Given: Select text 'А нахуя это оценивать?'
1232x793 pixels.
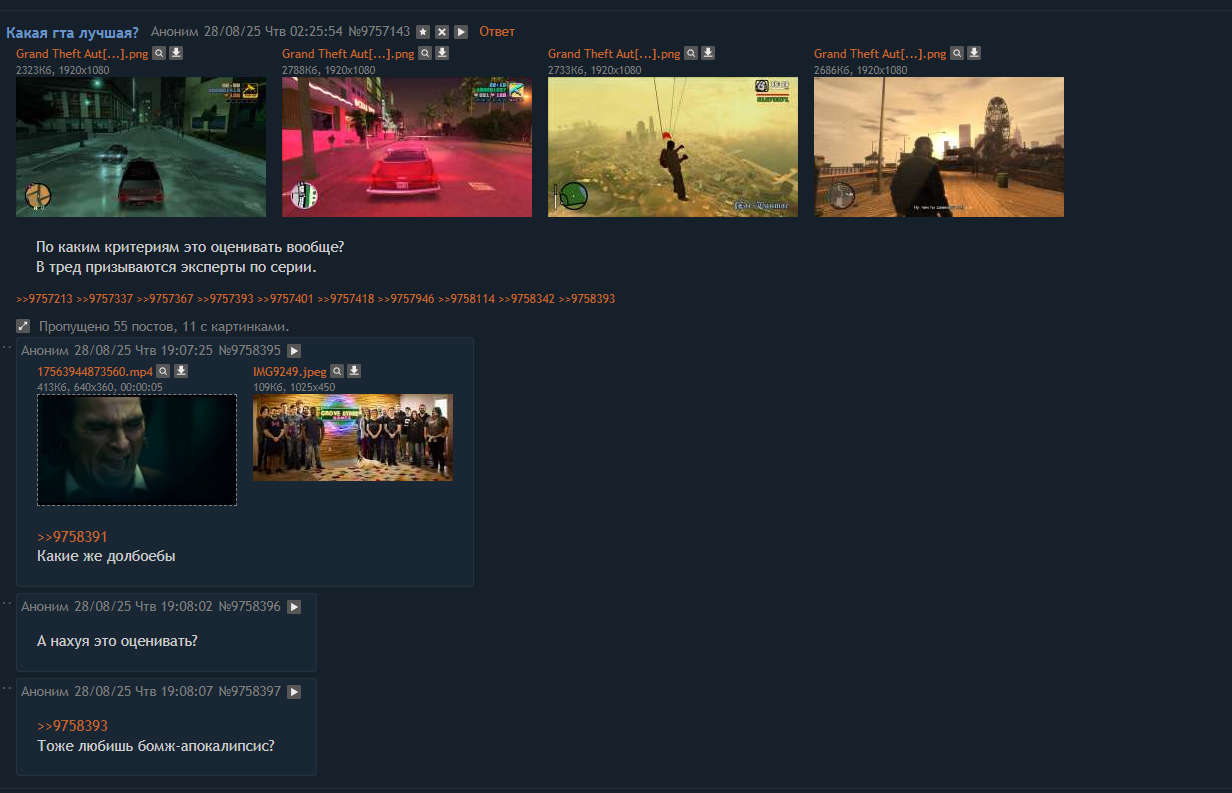Looking at the screenshot, I should pyautogui.click(x=117, y=641).
